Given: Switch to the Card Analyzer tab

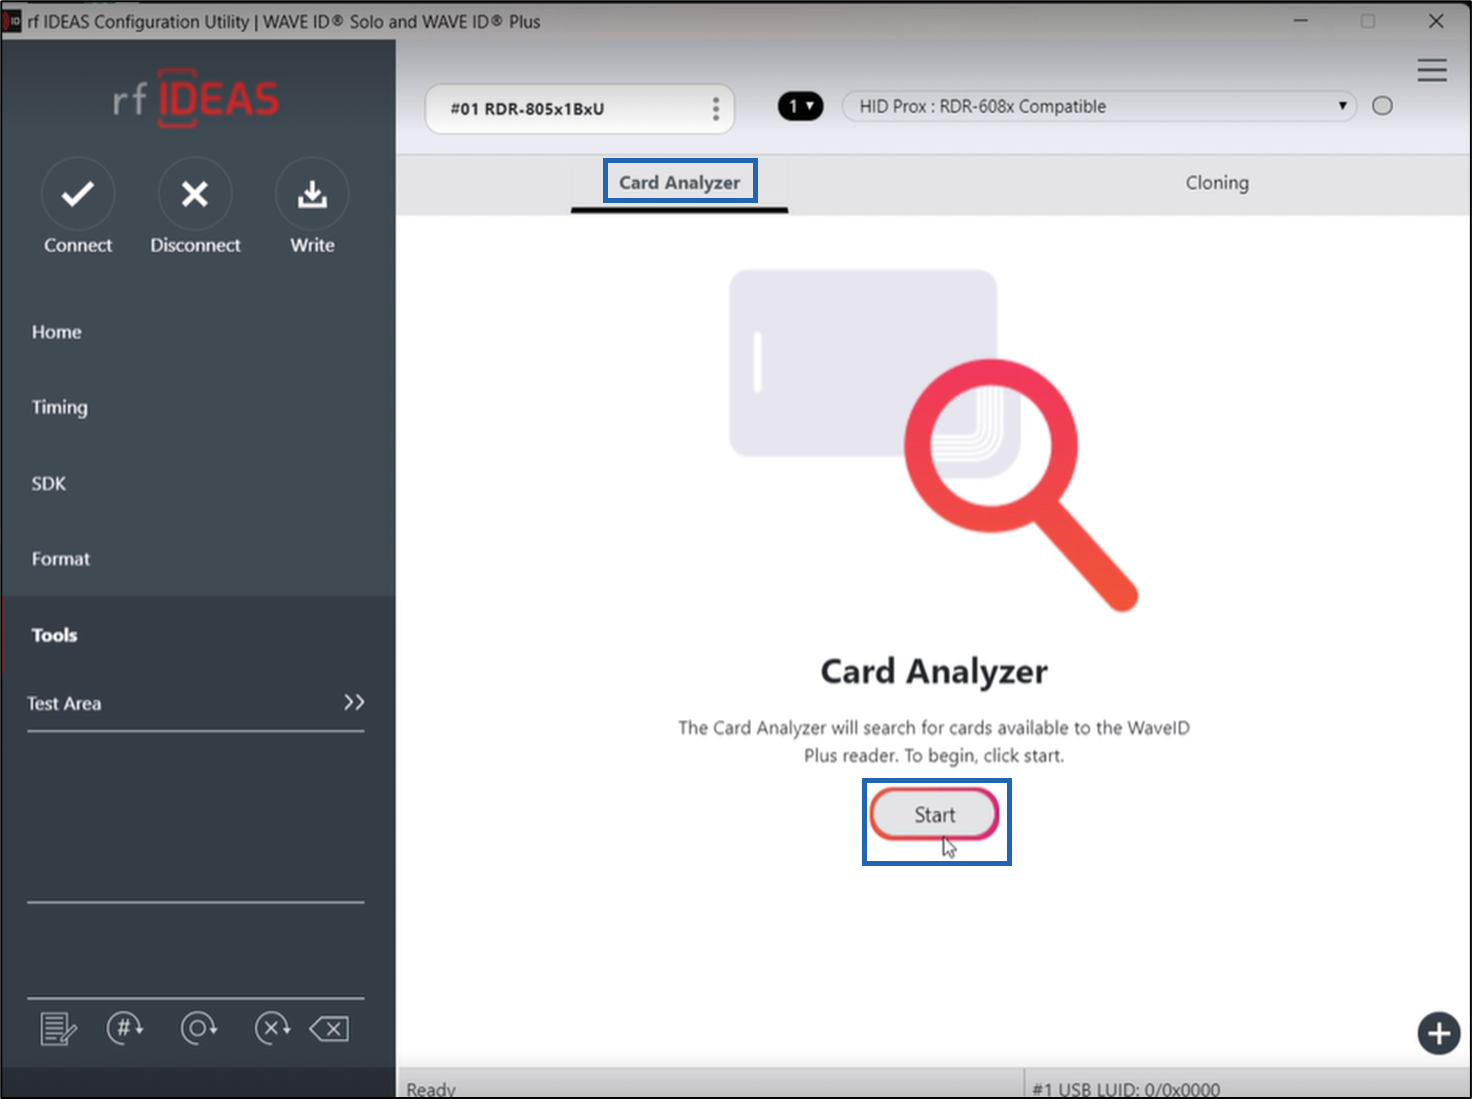Looking at the screenshot, I should pyautogui.click(x=679, y=183).
